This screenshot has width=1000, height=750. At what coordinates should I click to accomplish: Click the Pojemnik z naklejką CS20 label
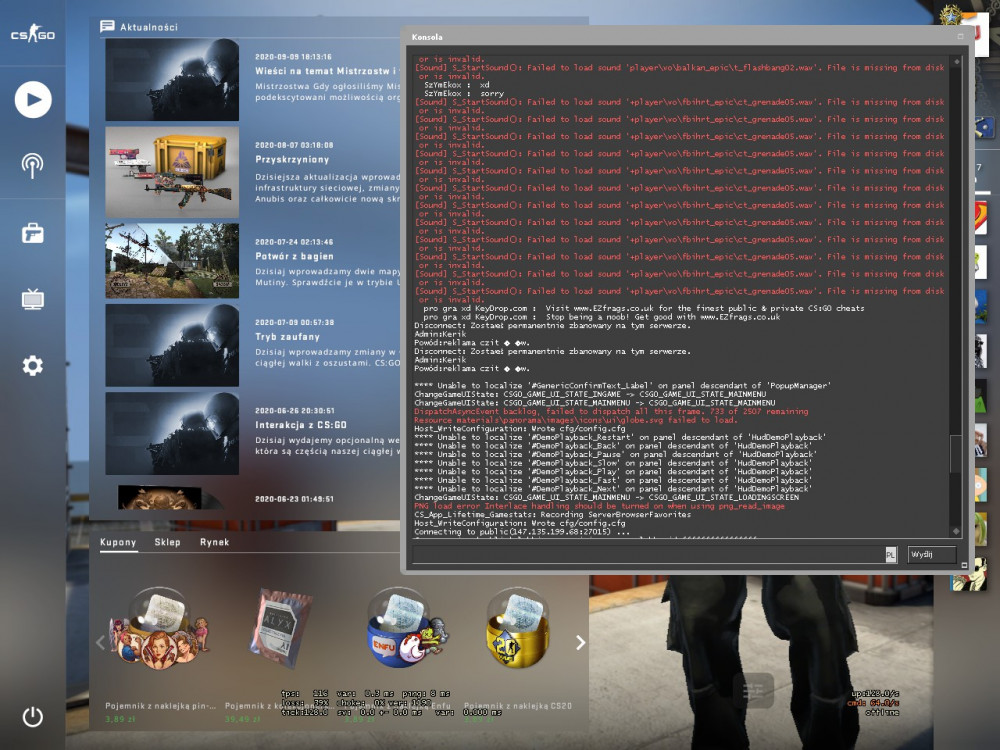(518, 706)
